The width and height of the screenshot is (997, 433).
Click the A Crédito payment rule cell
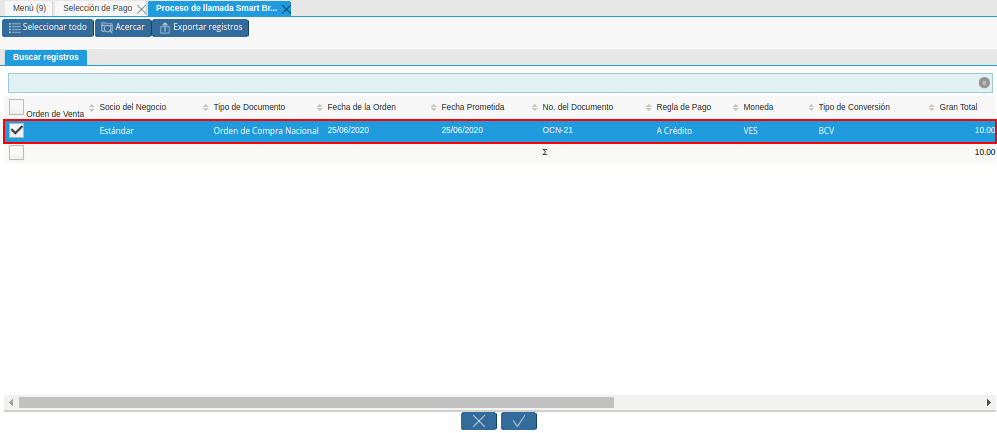tap(674, 130)
